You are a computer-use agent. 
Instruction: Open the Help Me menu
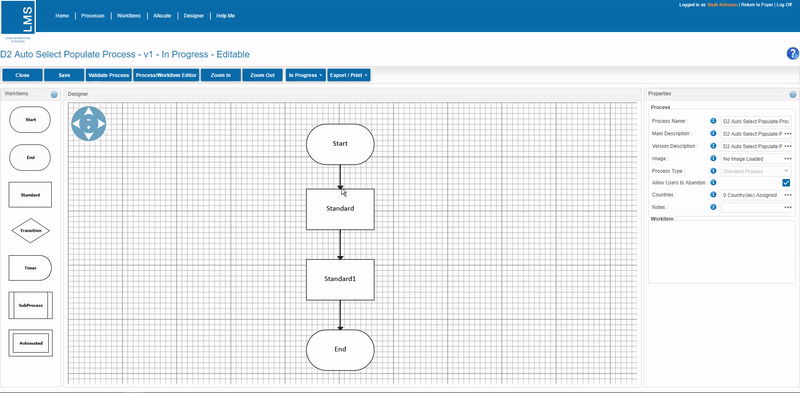tap(226, 16)
